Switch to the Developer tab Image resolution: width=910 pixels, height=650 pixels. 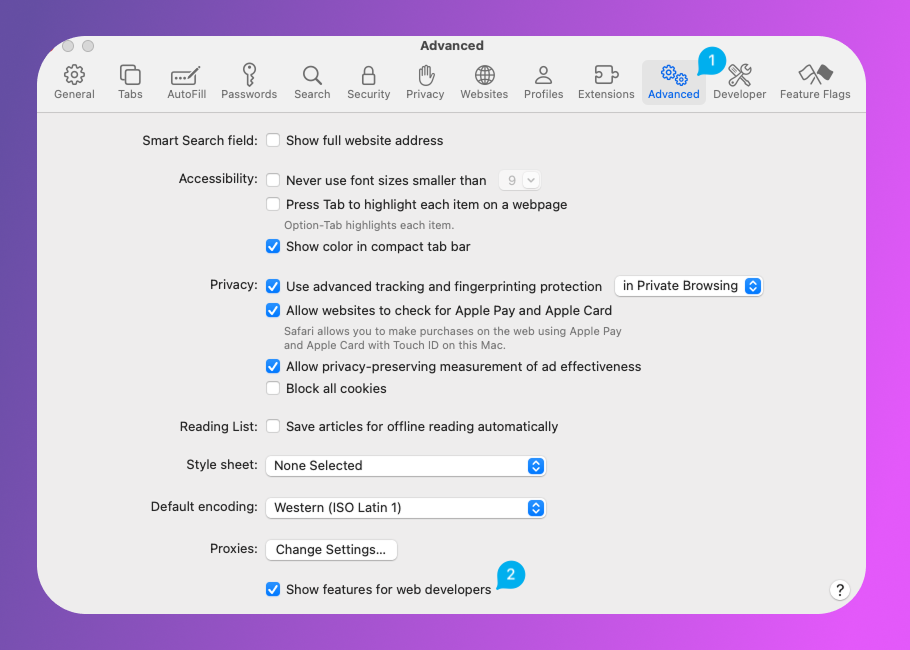tap(739, 82)
